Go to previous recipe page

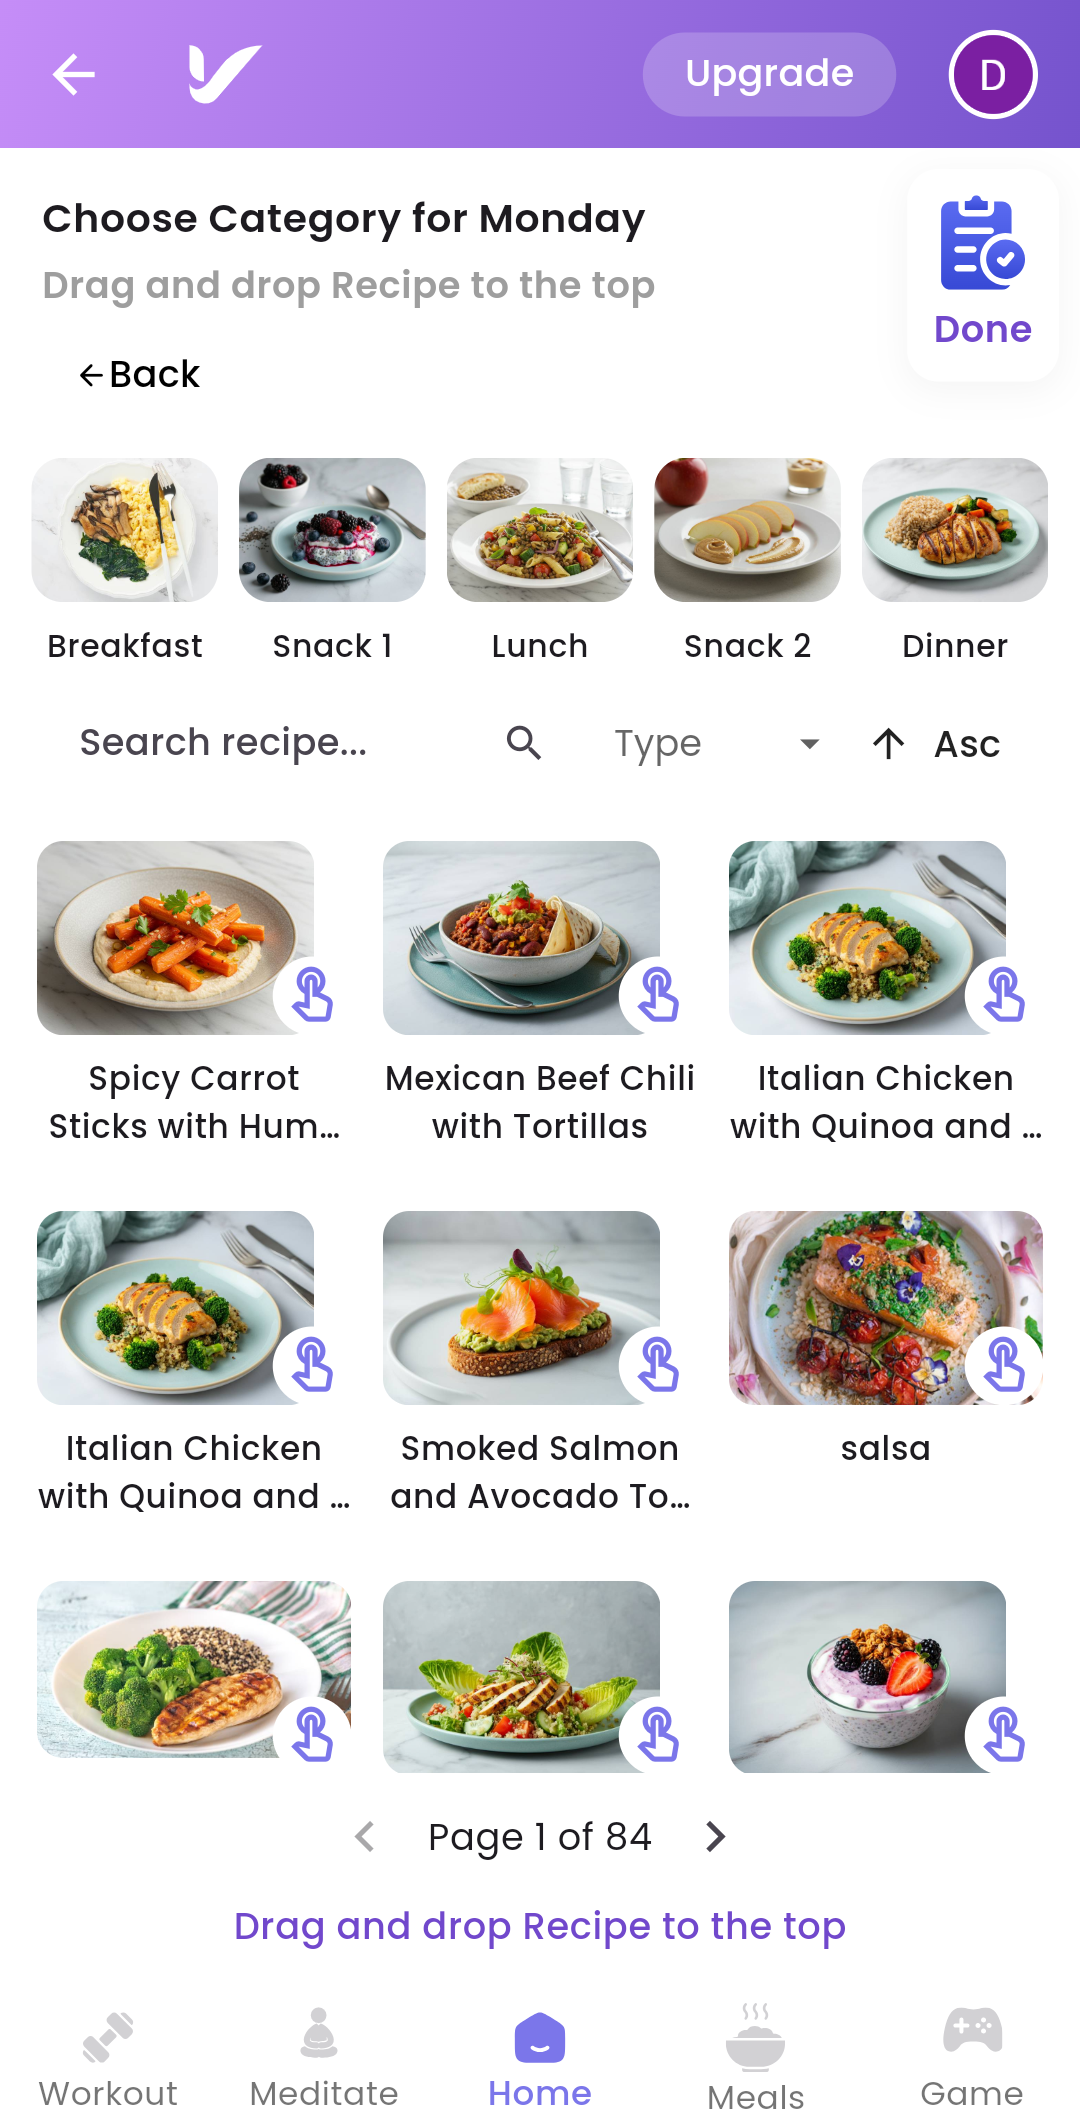coord(366,1837)
